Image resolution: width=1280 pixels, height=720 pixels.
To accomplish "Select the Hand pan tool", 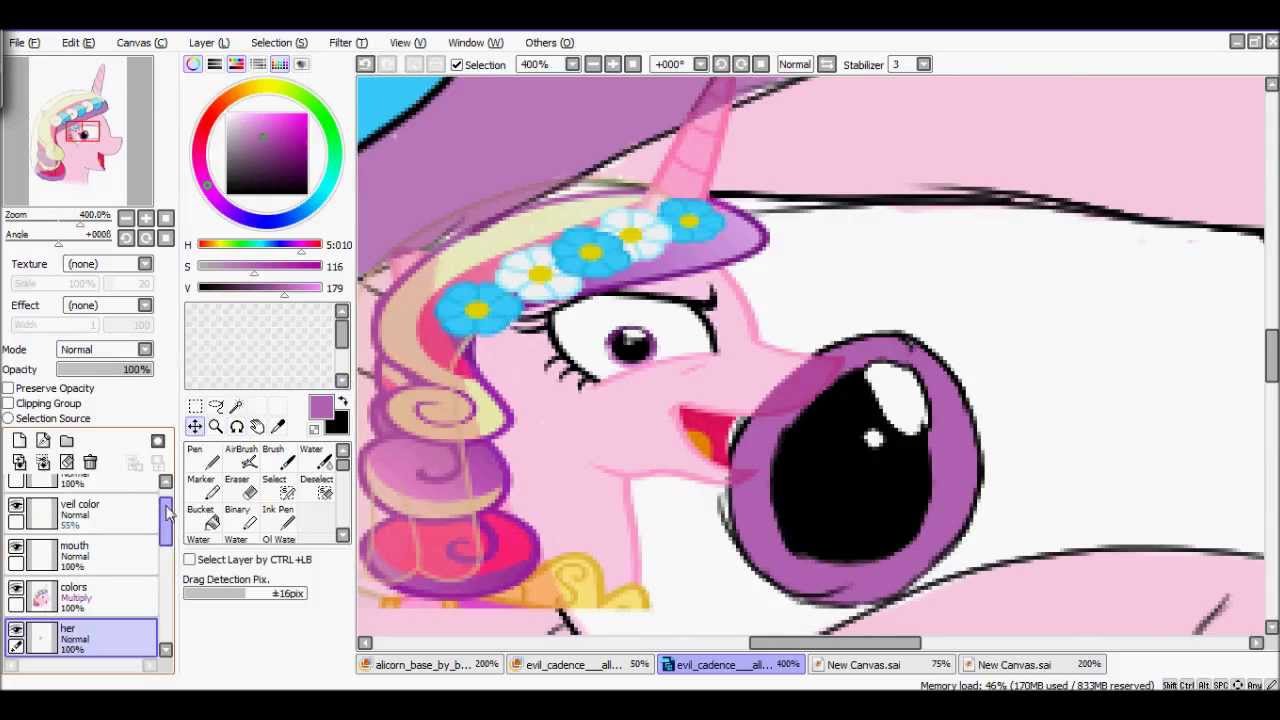I will [x=257, y=427].
